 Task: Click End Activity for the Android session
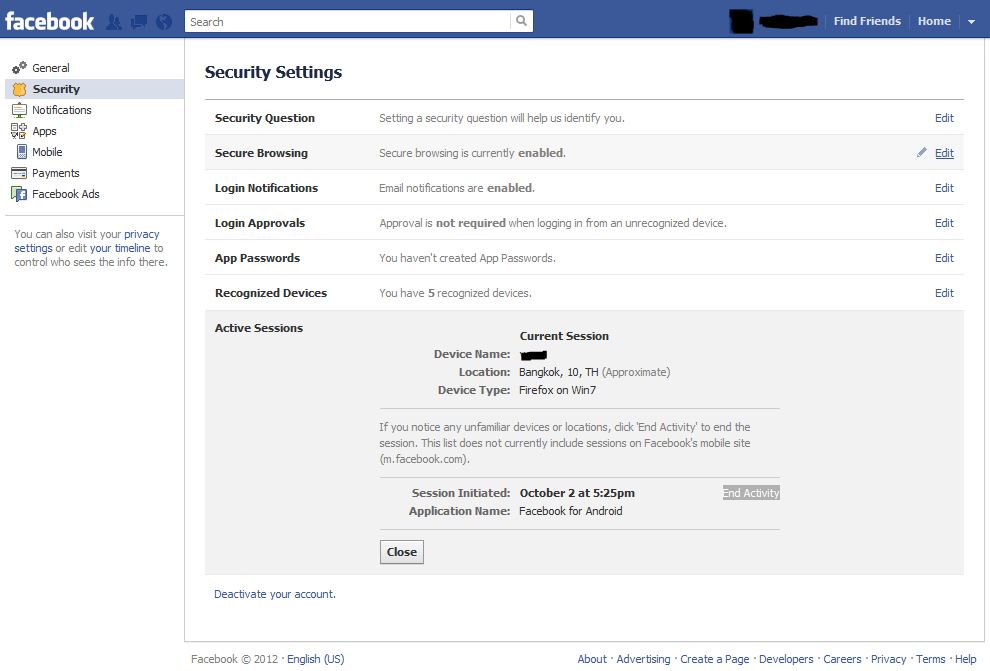751,492
